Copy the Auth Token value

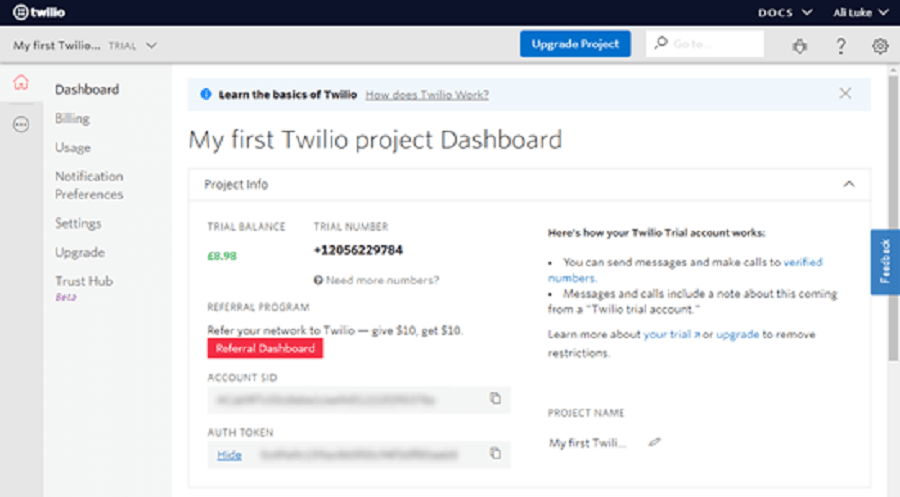pyautogui.click(x=495, y=453)
